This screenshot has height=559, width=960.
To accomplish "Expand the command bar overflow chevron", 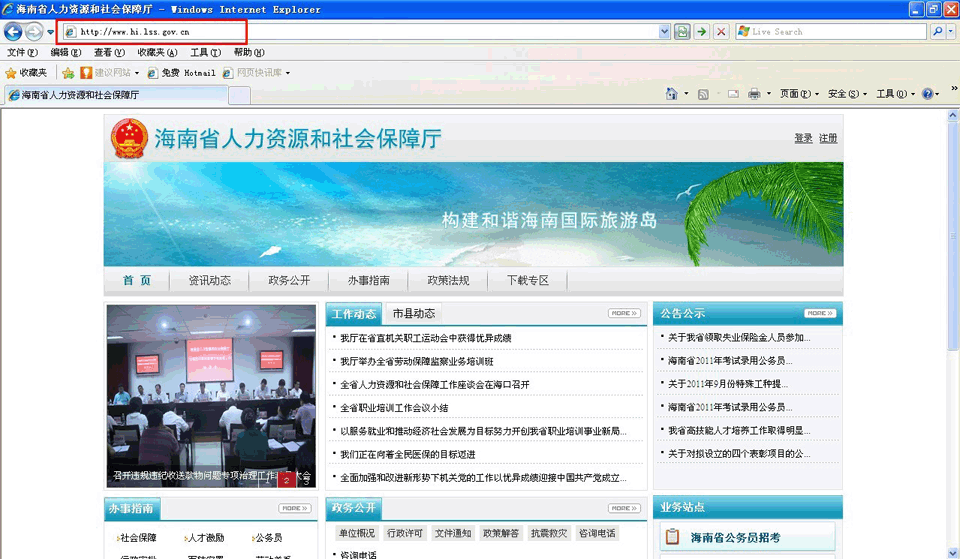I will pyautogui.click(x=954, y=89).
